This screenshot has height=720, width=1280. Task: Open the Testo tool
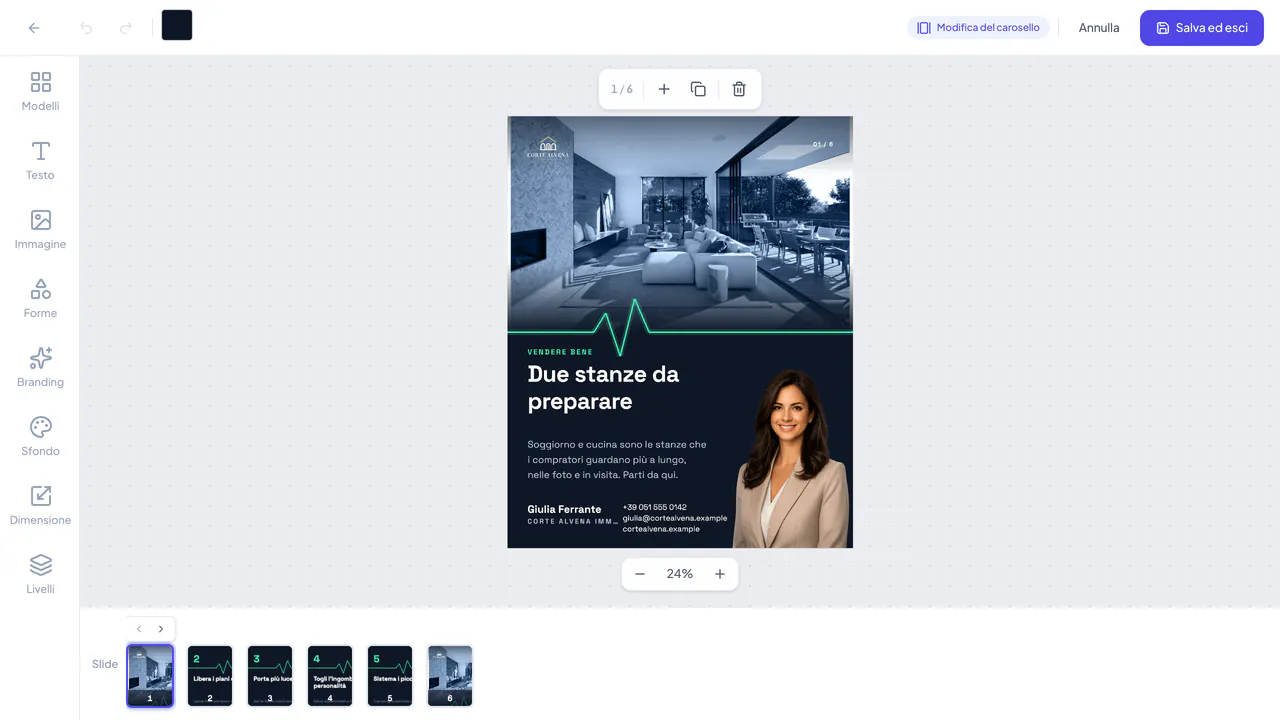40,160
